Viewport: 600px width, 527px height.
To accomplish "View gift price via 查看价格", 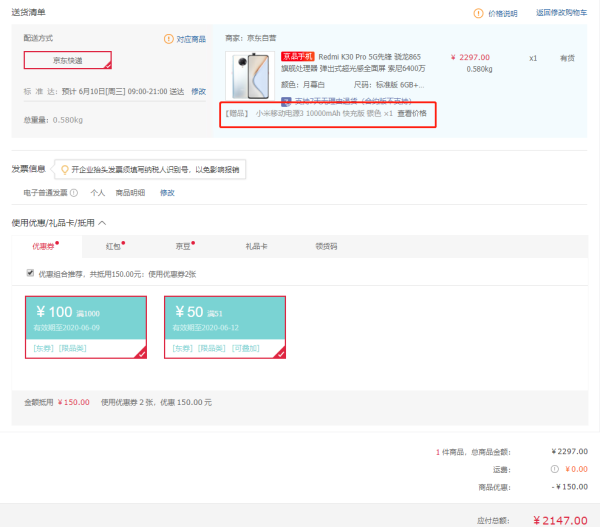I will pyautogui.click(x=412, y=113).
